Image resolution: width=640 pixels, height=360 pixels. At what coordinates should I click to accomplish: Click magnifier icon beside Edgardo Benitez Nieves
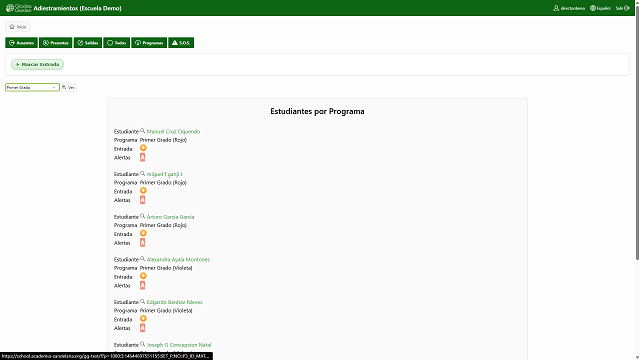click(x=142, y=302)
